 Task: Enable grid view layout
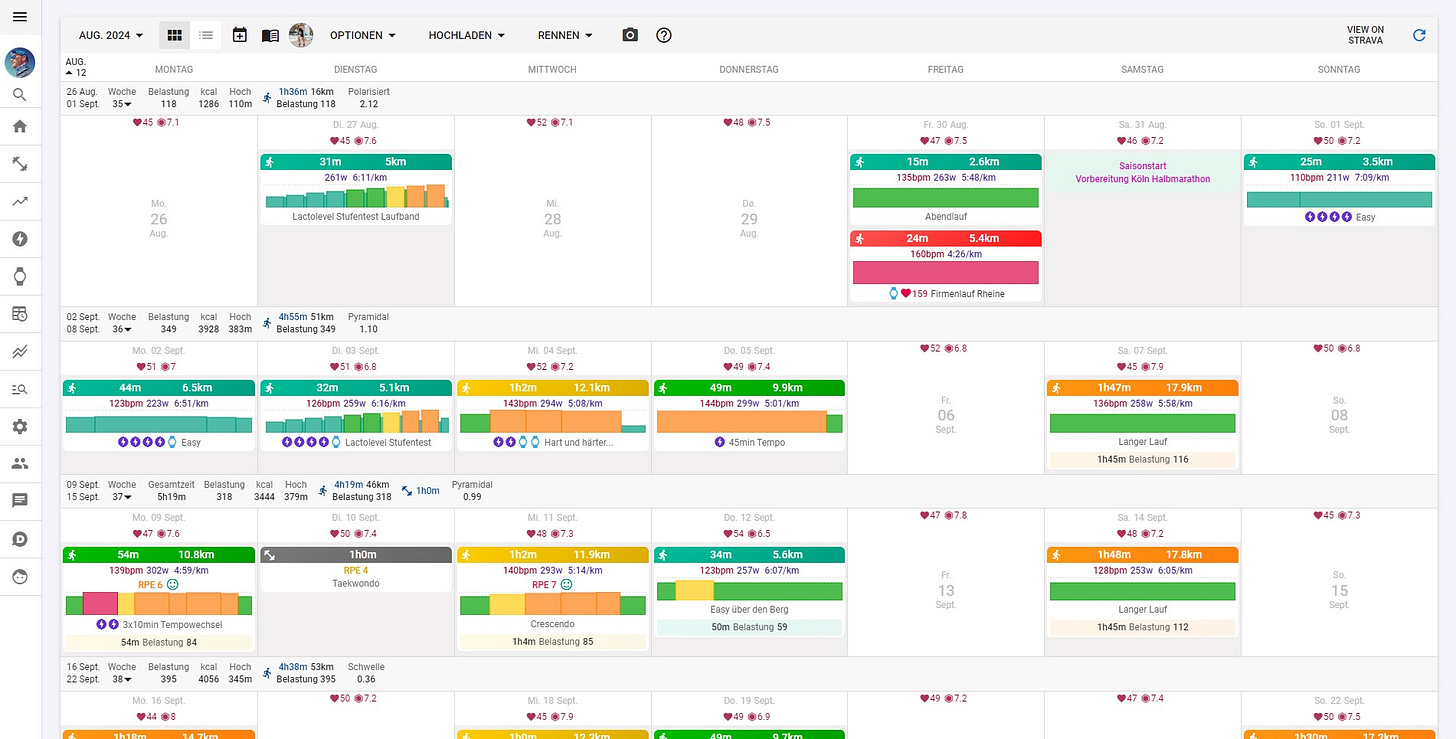pos(174,35)
